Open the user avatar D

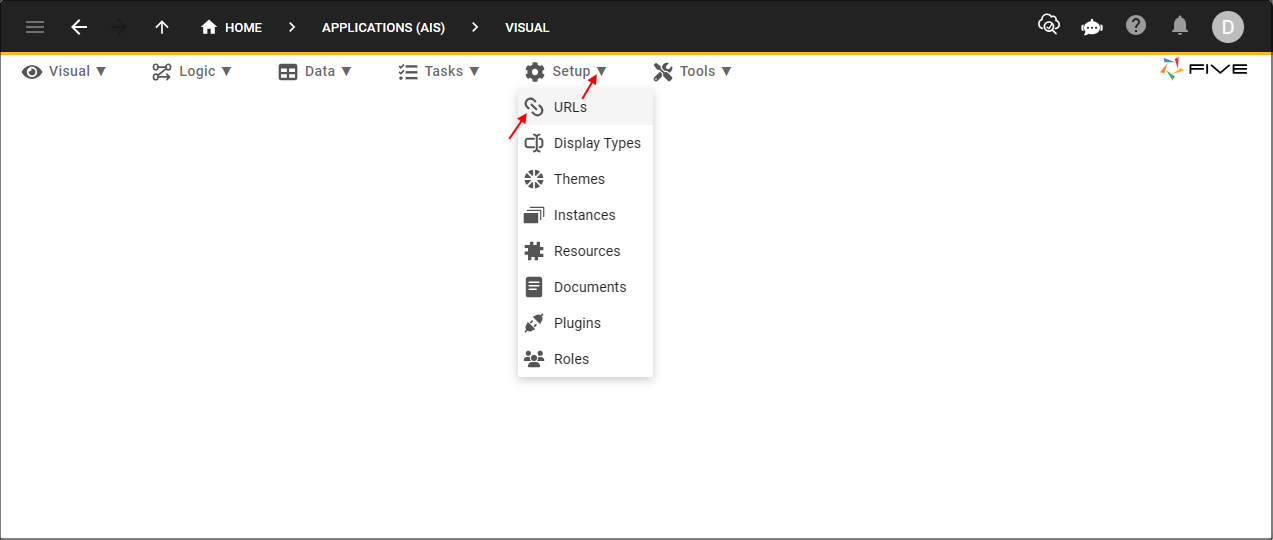(1227, 27)
